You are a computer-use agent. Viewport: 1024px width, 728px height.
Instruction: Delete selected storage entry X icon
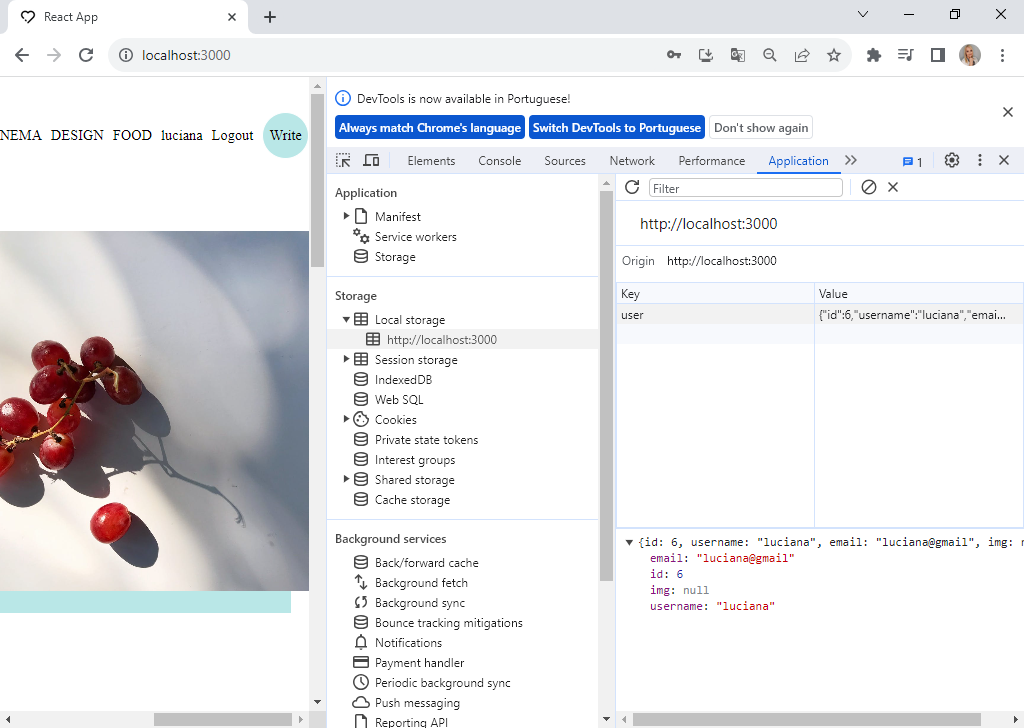pos(893,187)
